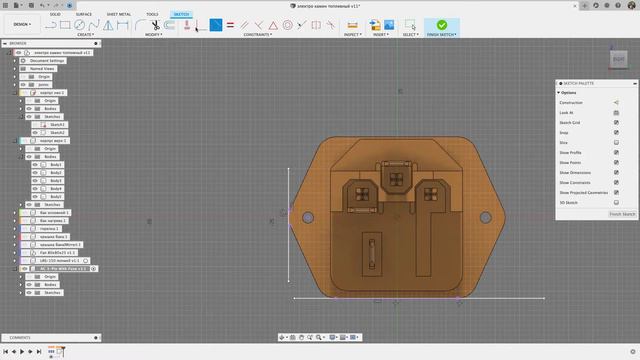640x360 pixels.
Task: Select the Spline sketch tool
Action: point(94,25)
